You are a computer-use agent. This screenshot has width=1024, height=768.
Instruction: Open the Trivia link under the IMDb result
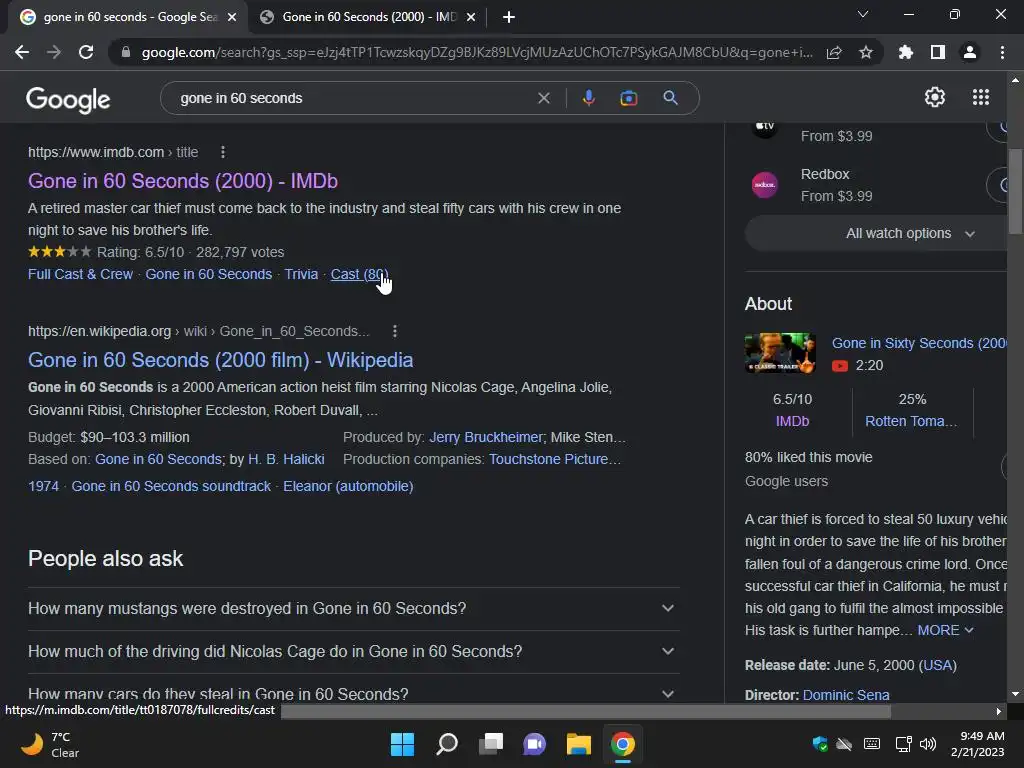301,274
